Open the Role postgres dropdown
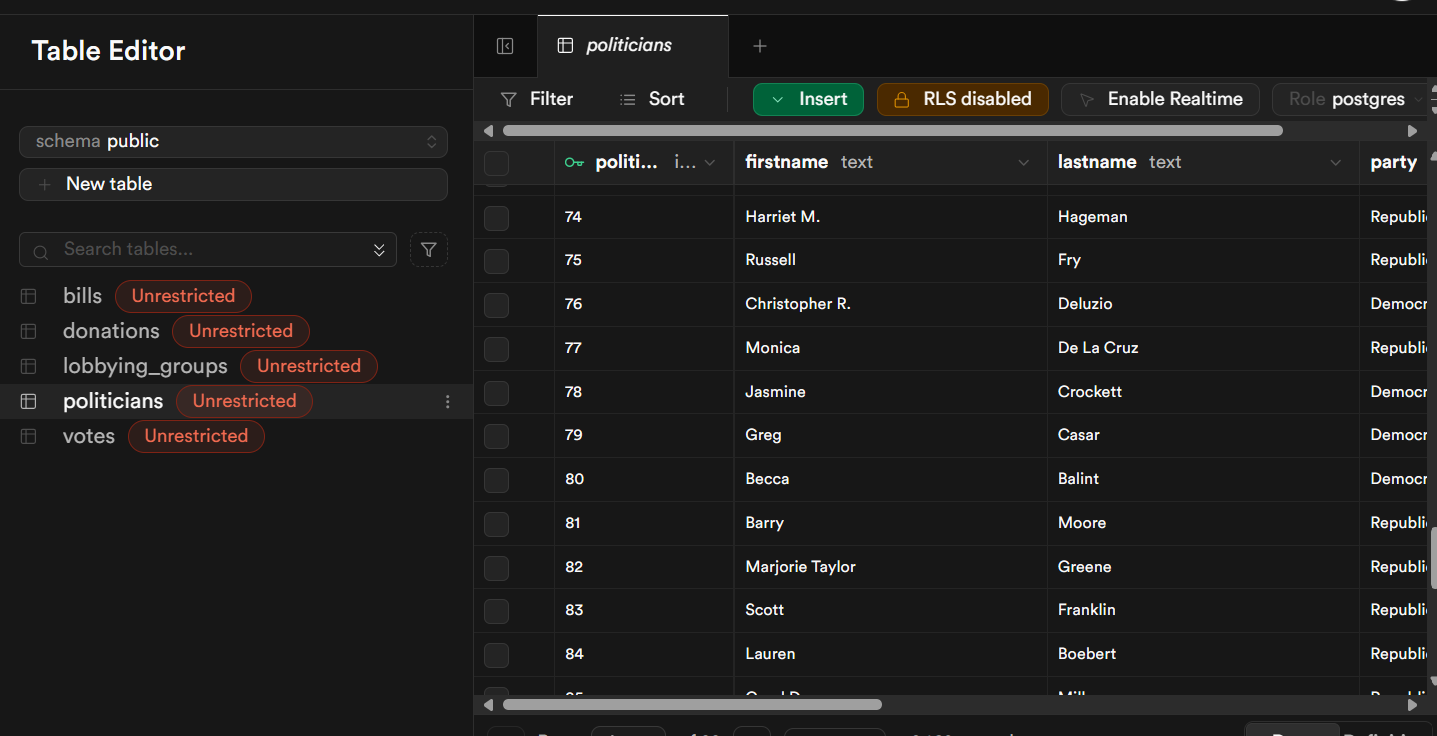1437x736 pixels. 1350,99
